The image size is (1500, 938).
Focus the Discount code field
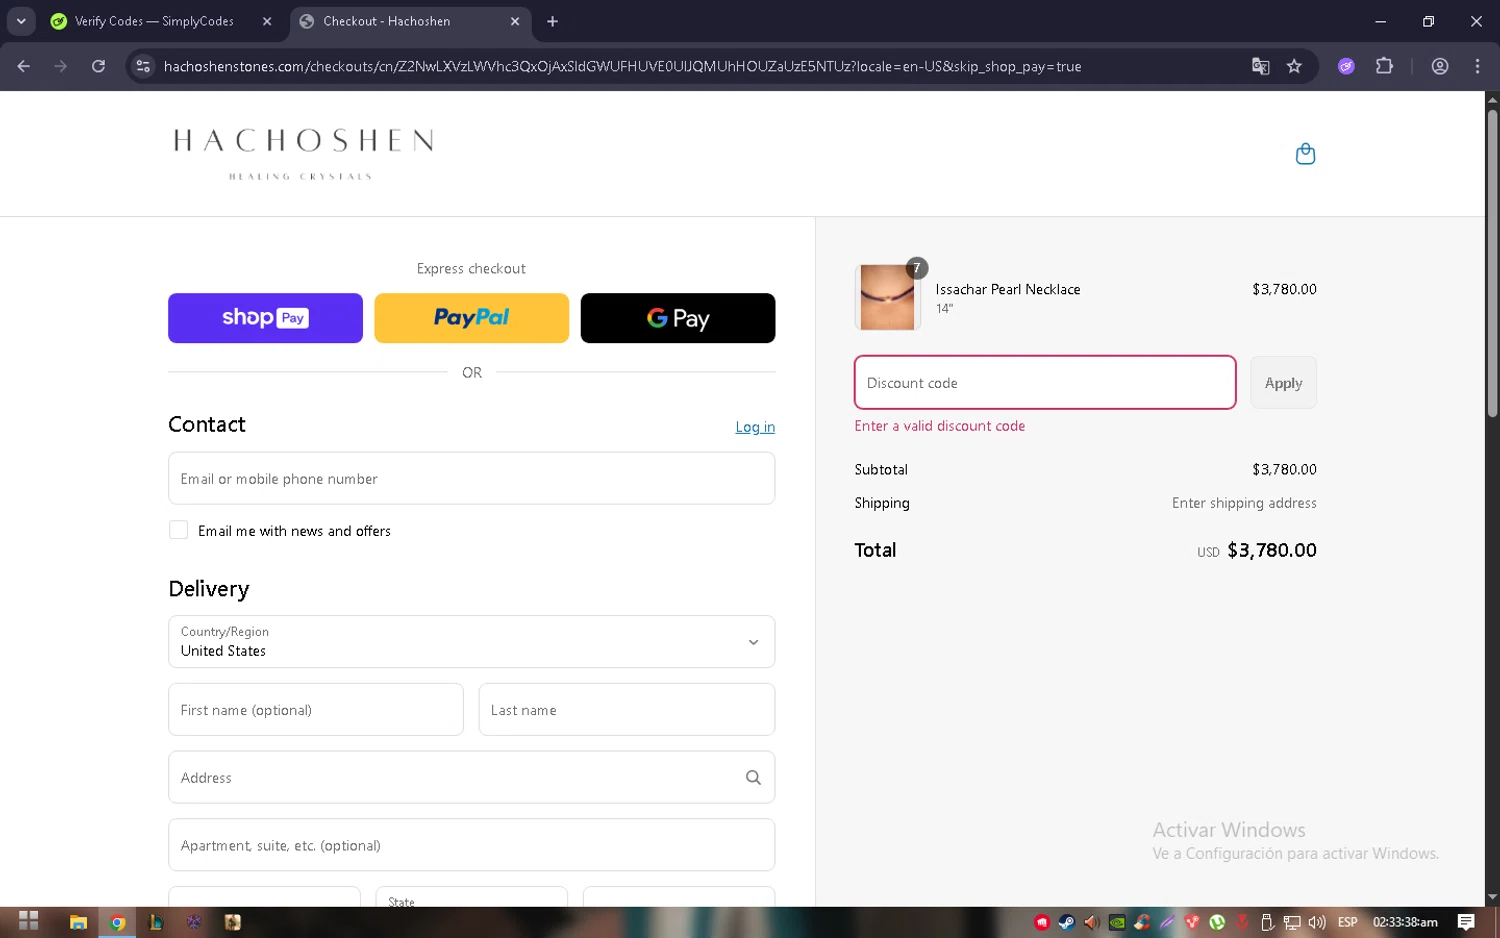[x=1045, y=383]
